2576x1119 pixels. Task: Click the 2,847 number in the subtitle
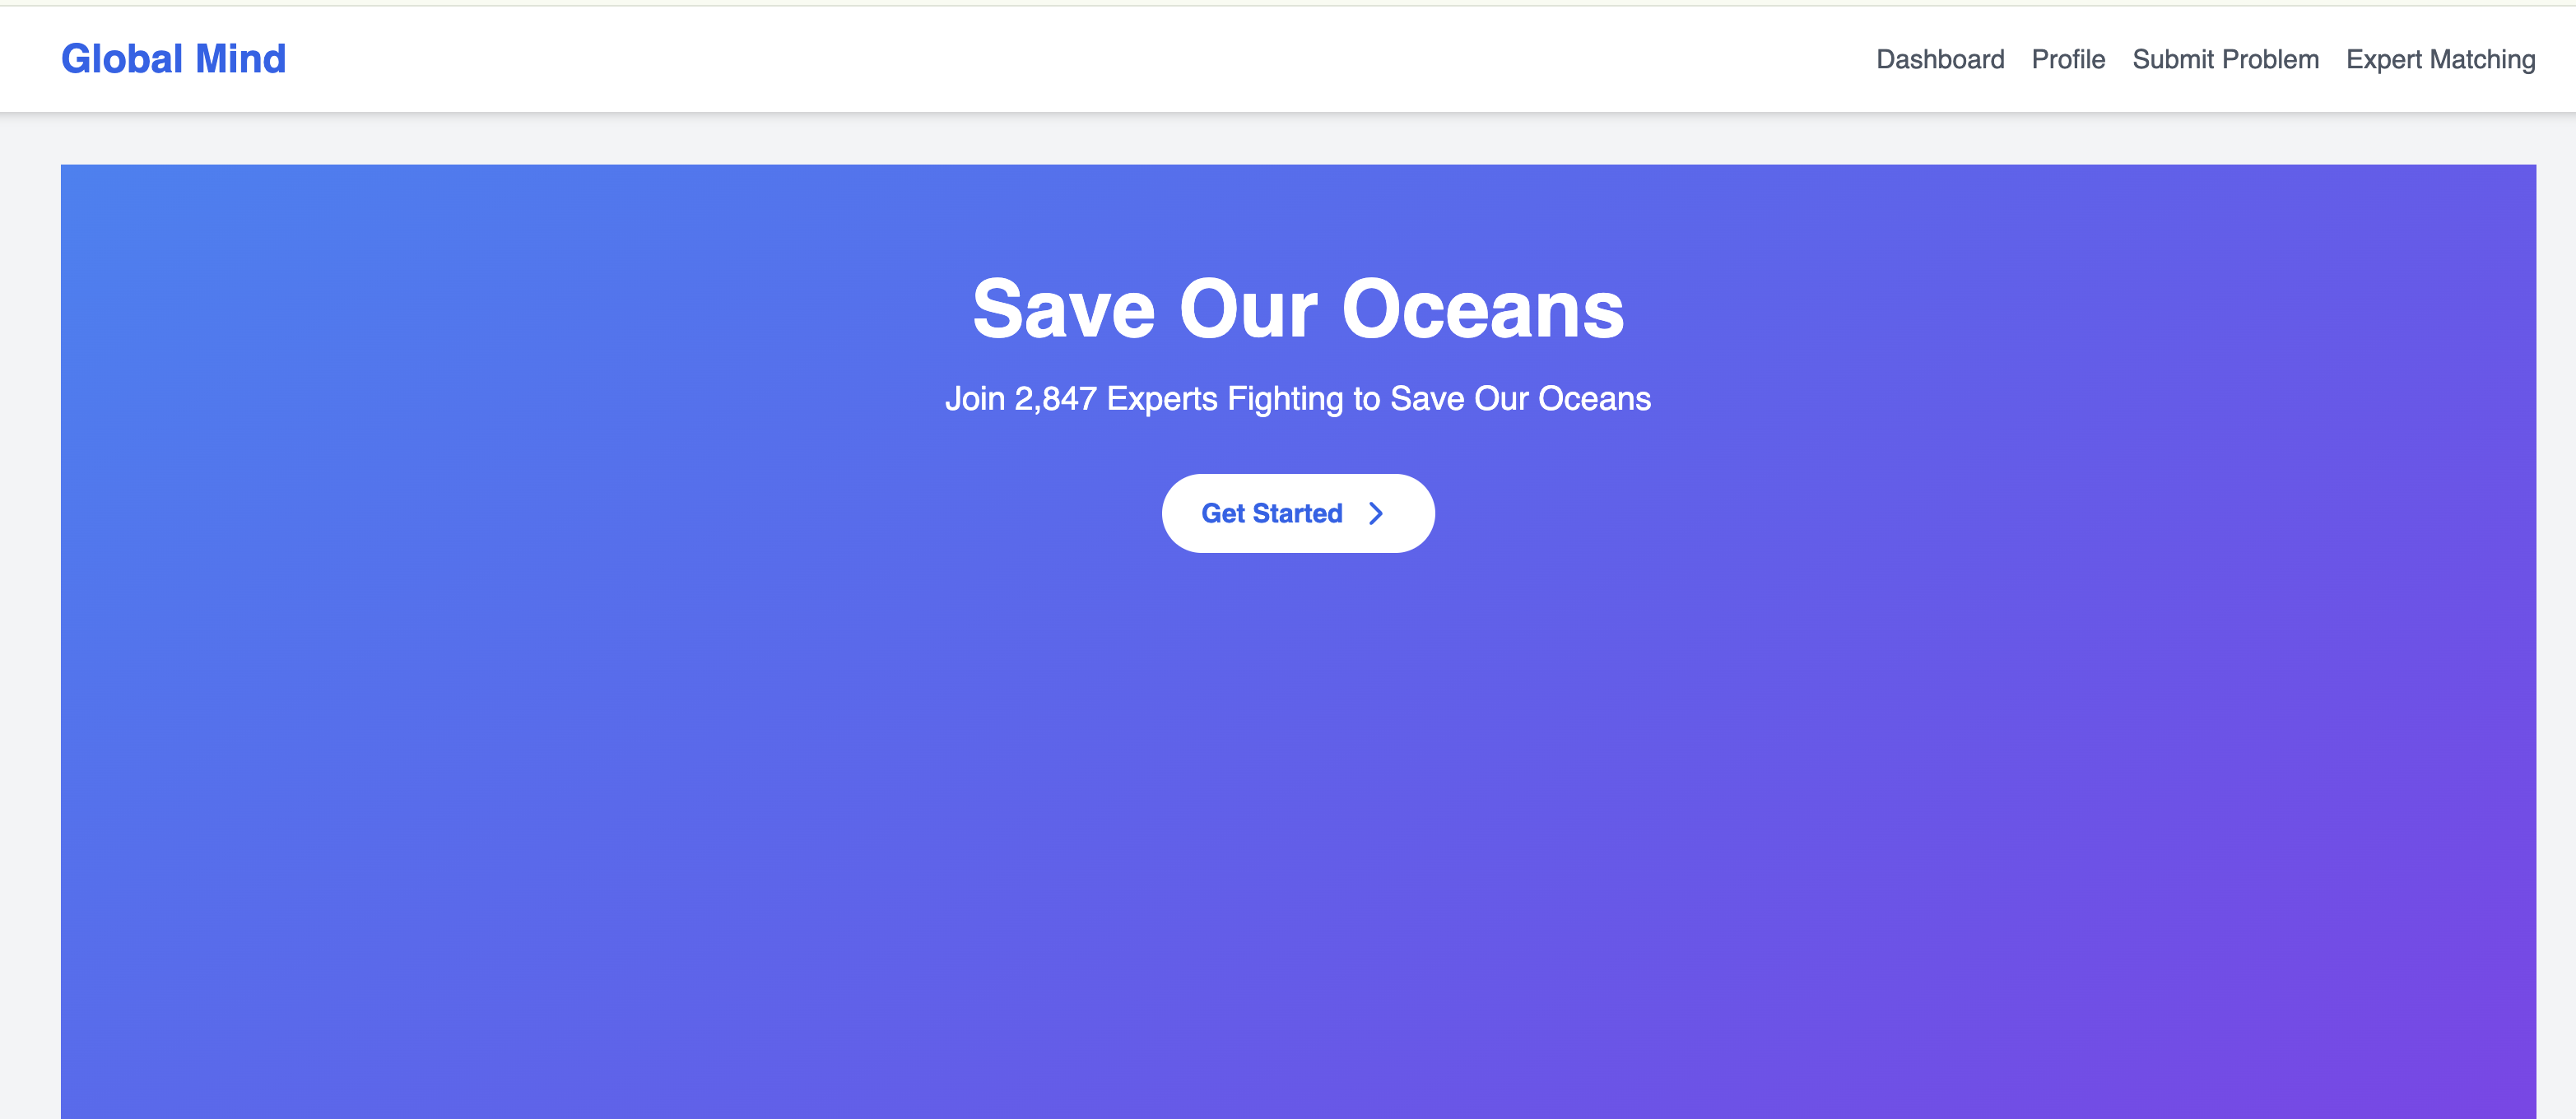1055,399
